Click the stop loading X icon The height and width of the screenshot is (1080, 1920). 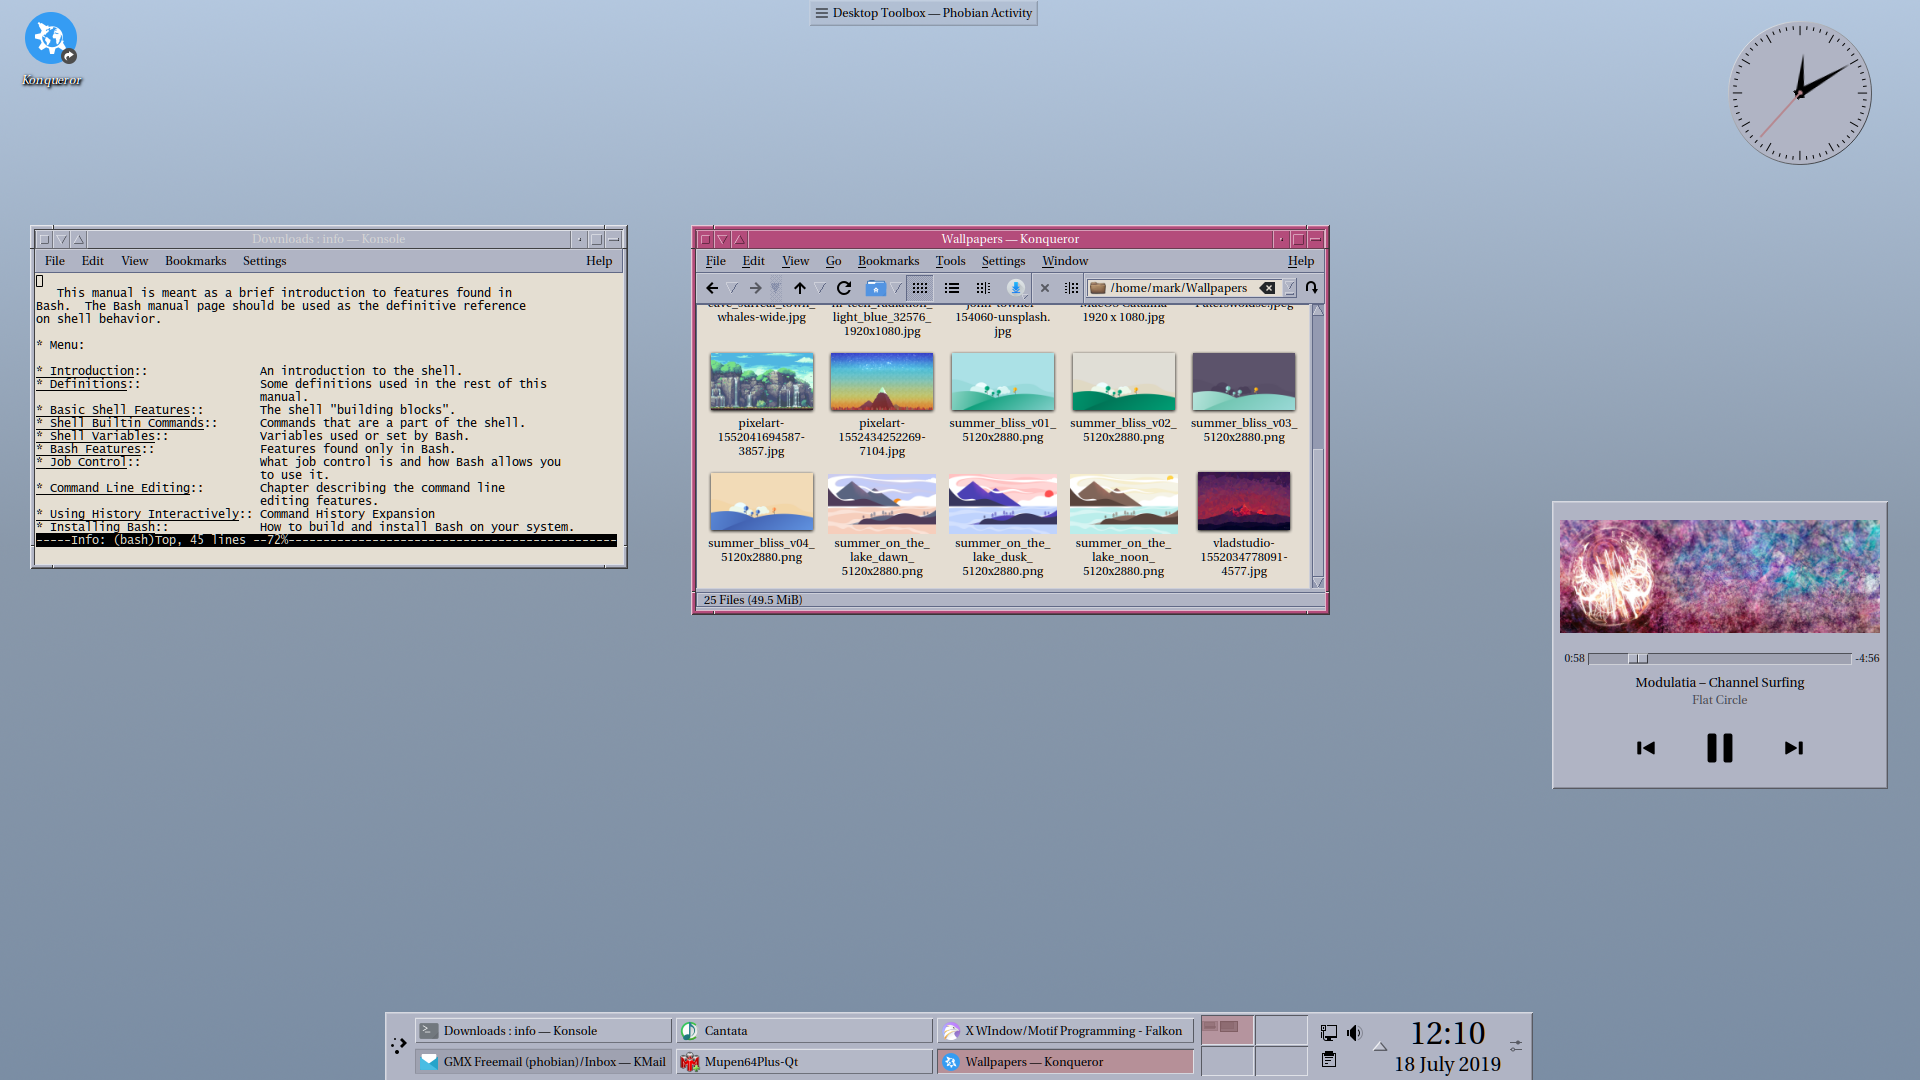tap(1045, 288)
